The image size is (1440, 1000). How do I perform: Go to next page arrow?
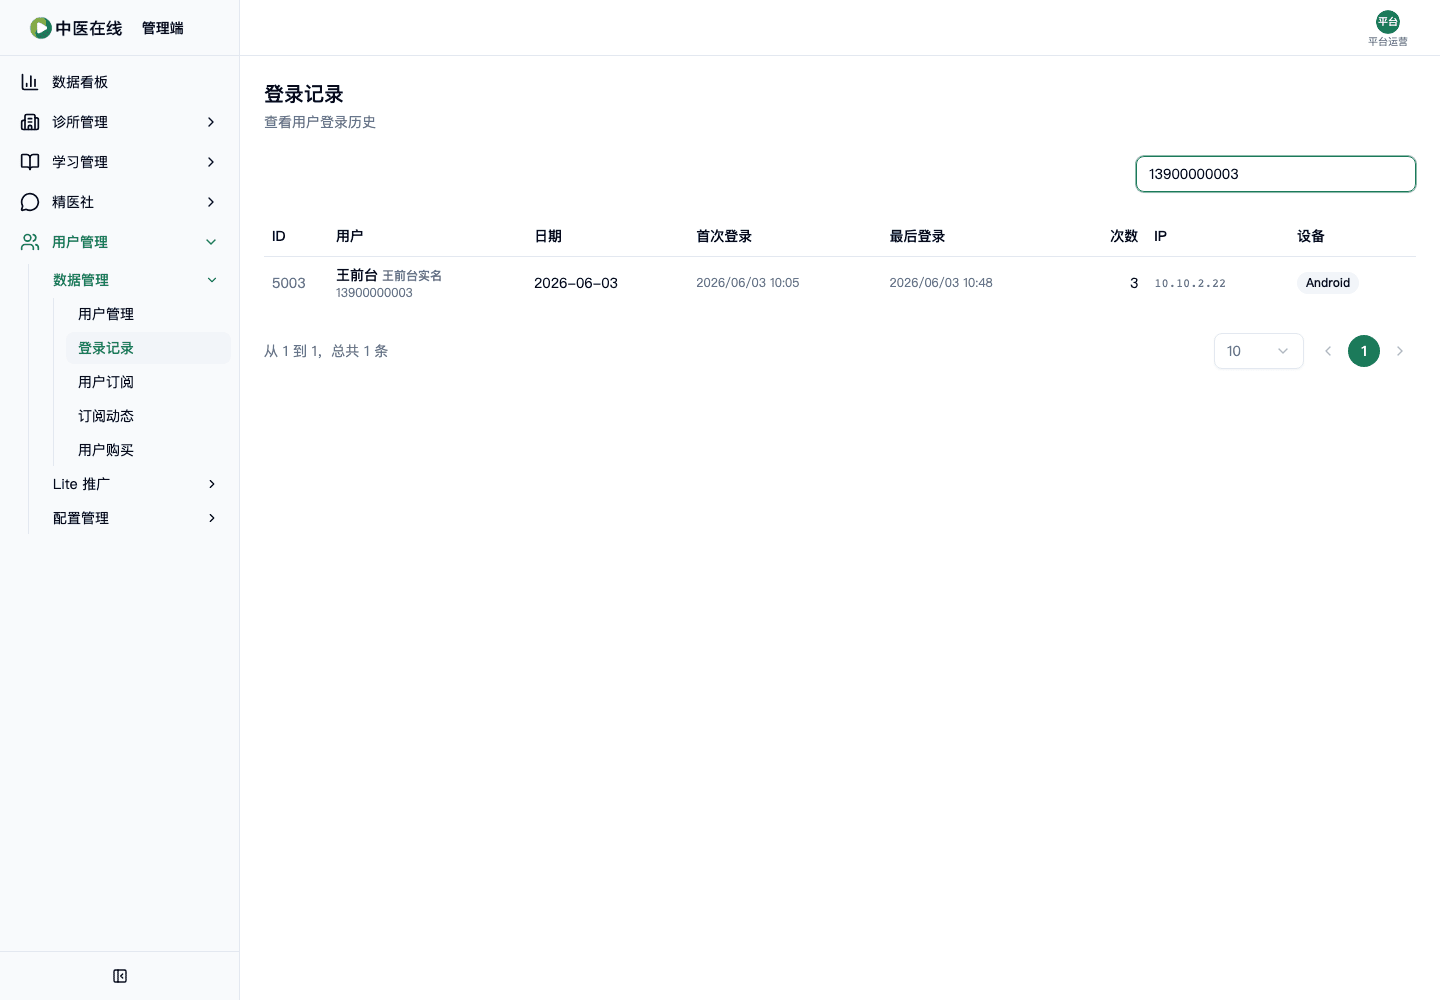click(1400, 351)
